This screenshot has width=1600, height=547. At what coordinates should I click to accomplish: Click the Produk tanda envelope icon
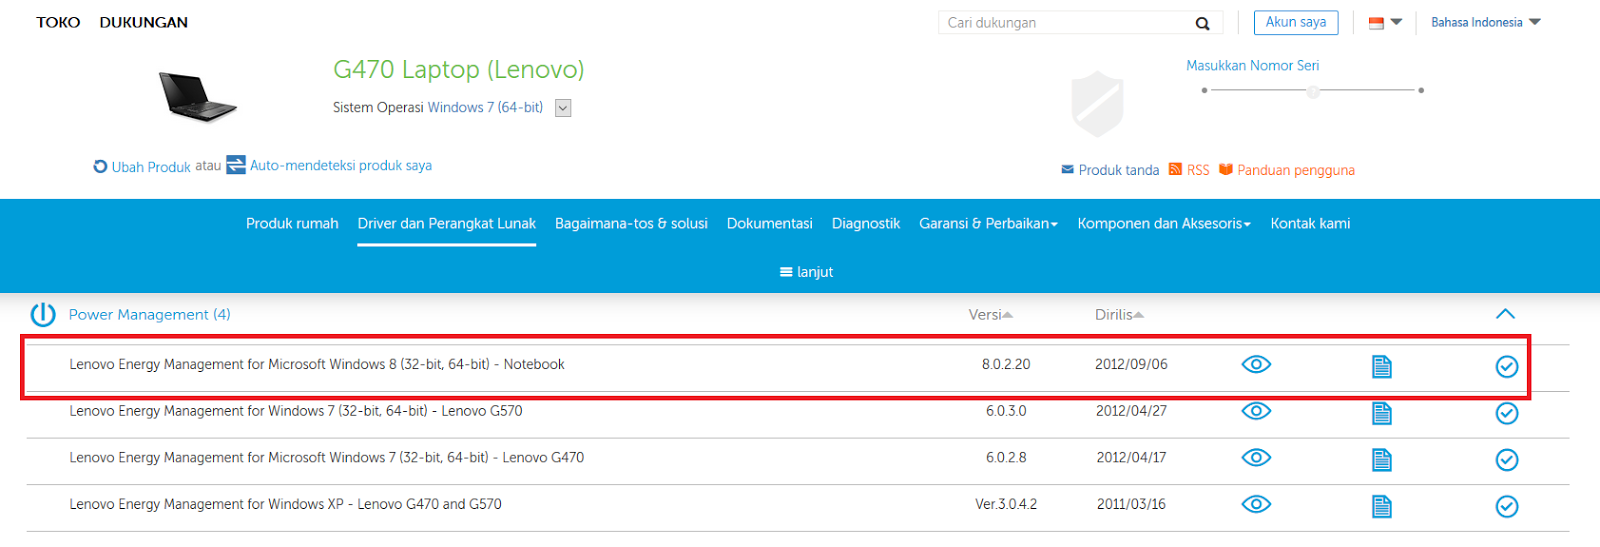[x=1067, y=169]
